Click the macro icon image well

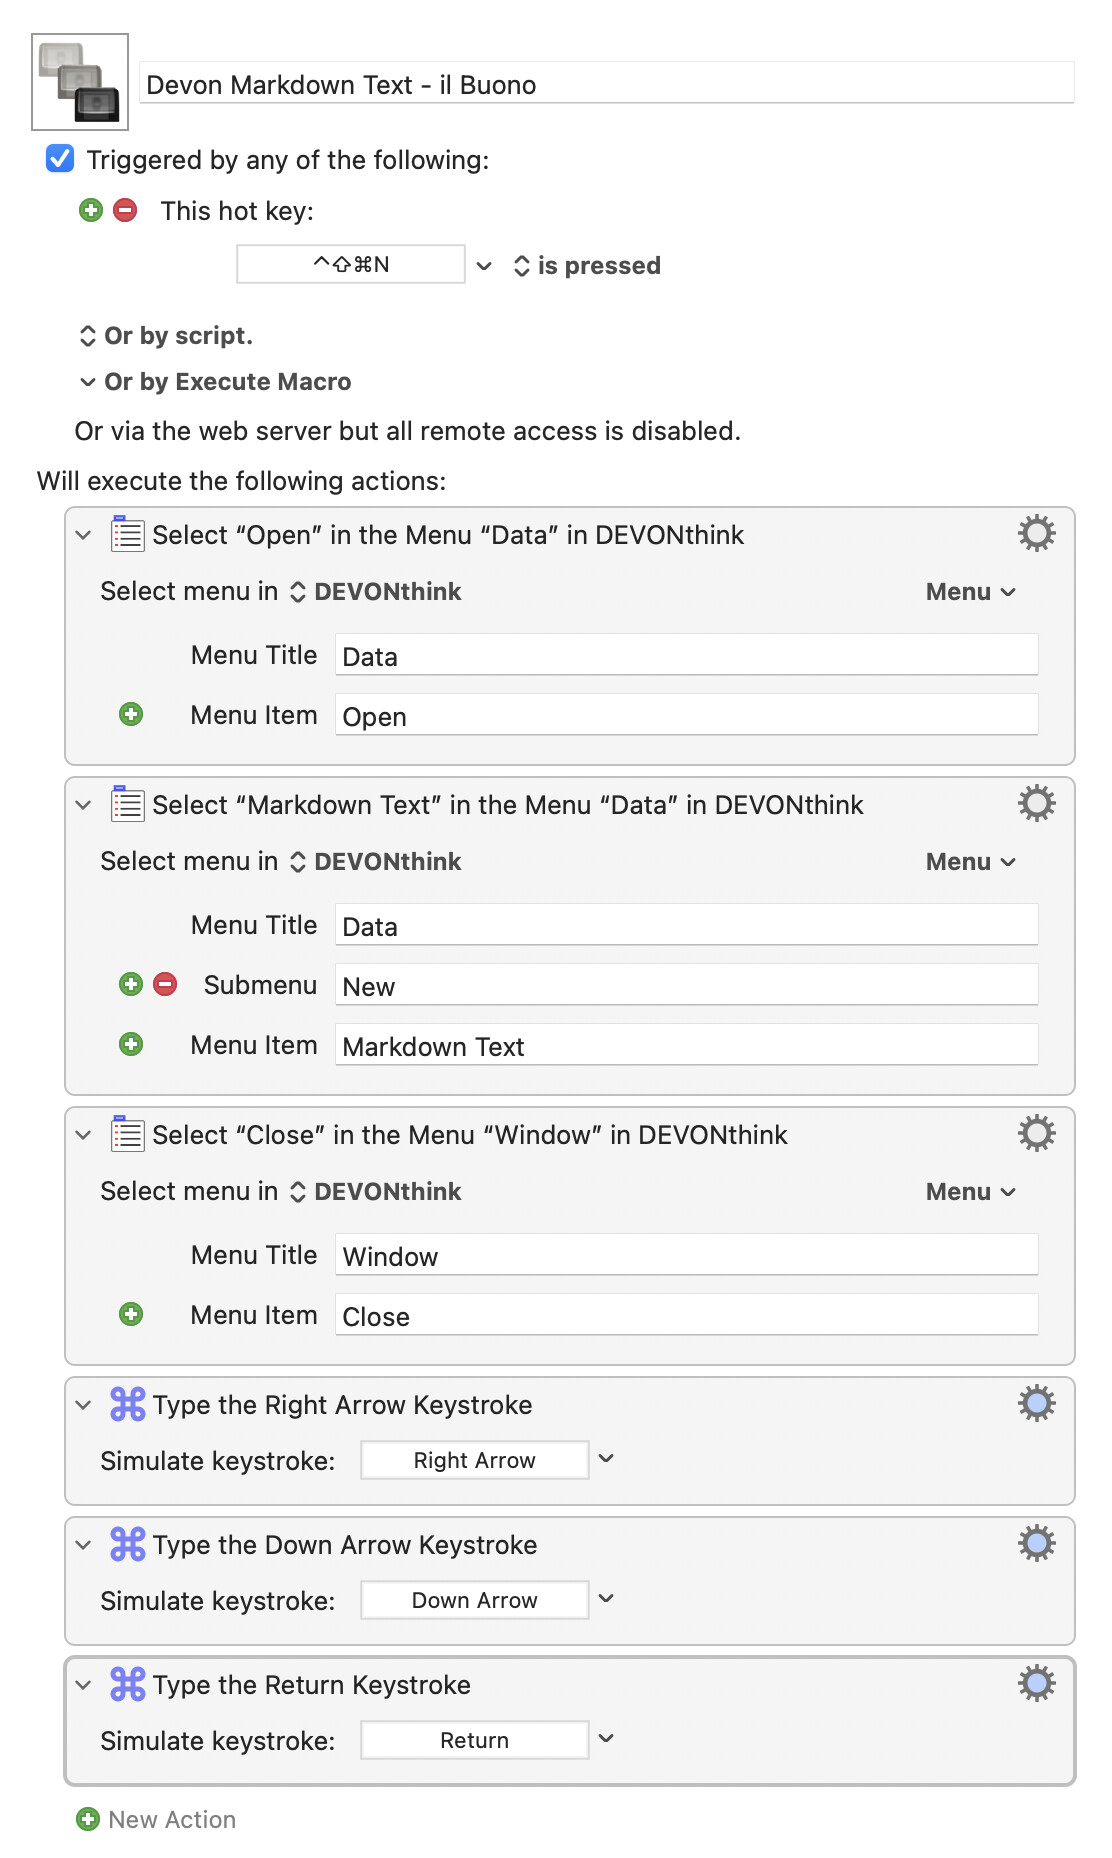[x=80, y=82]
